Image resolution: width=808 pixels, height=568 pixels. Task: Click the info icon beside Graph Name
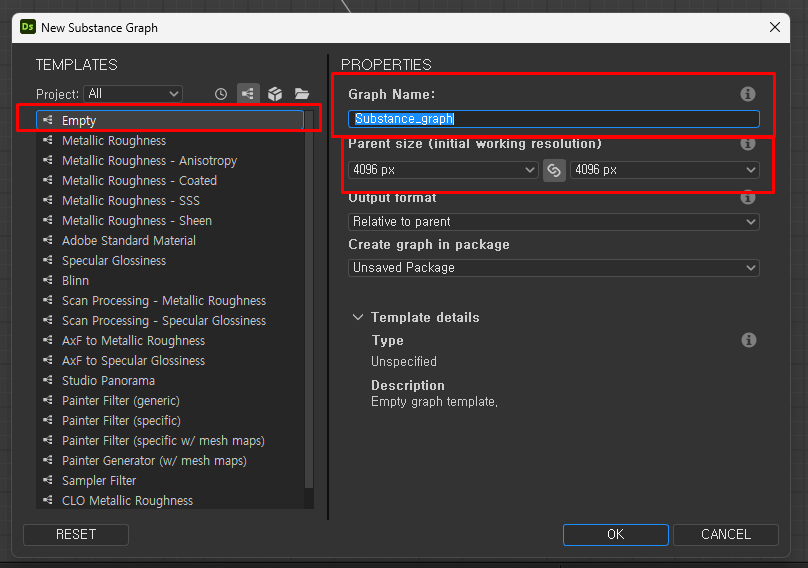[x=748, y=94]
